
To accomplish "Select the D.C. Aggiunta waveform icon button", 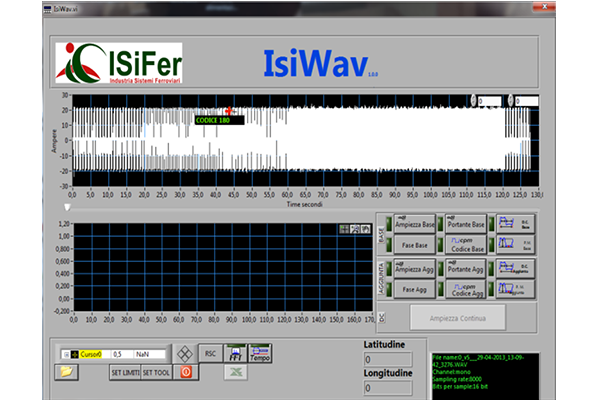I will click(515, 268).
